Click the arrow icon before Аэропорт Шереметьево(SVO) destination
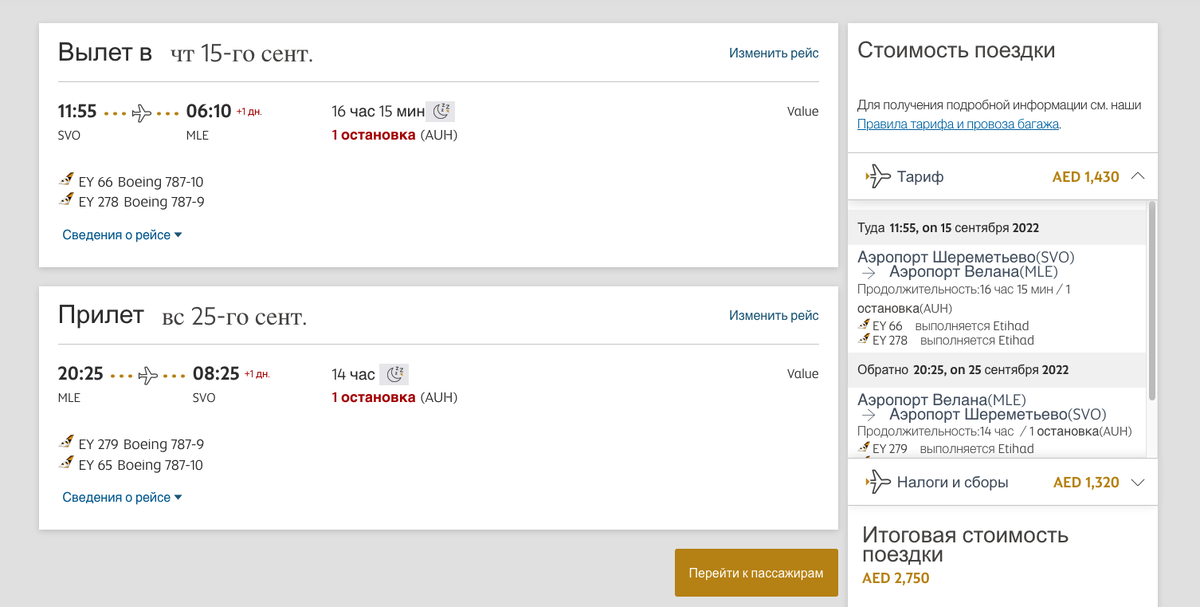Image resolution: width=1200 pixels, height=607 pixels. pyautogui.click(x=868, y=415)
